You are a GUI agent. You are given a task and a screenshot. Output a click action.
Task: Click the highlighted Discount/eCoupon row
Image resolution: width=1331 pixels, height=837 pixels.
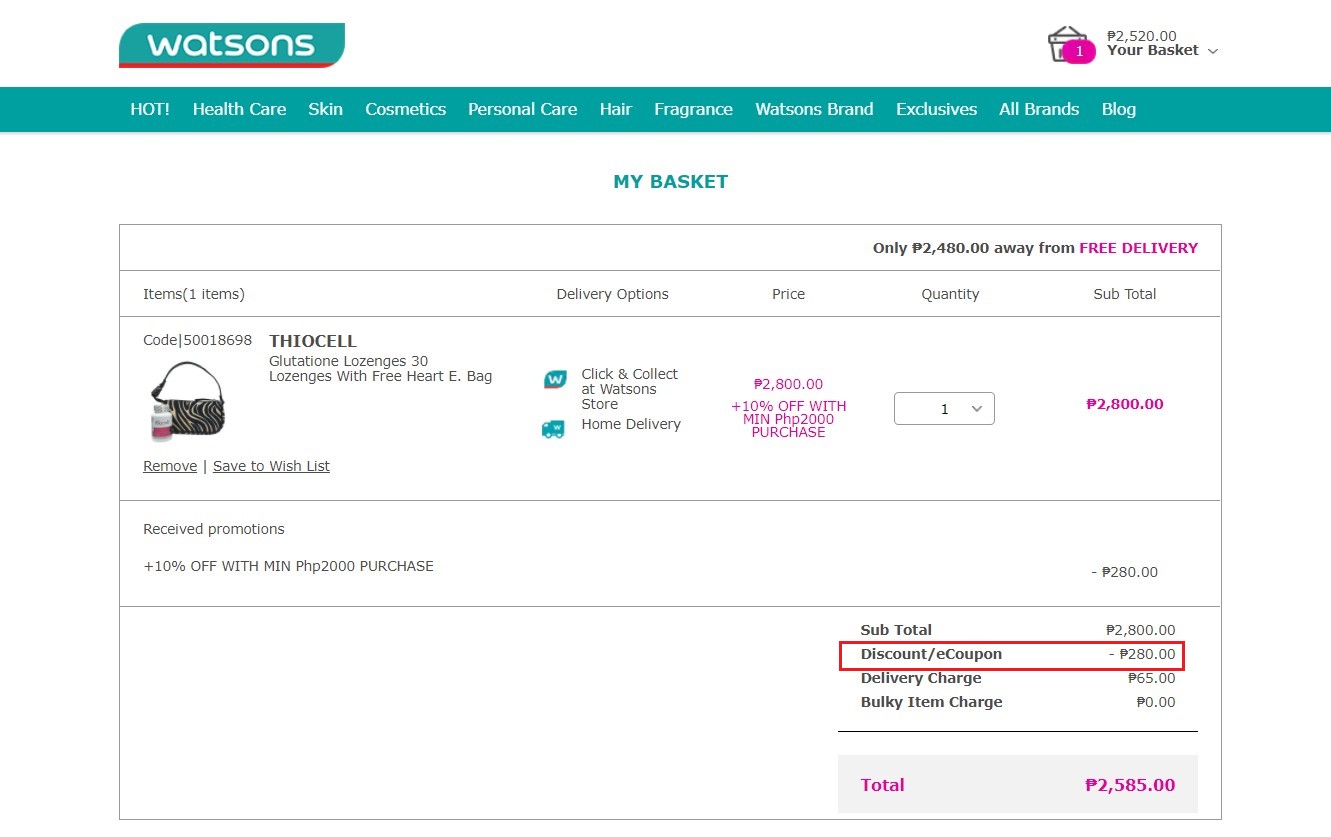(1012, 654)
